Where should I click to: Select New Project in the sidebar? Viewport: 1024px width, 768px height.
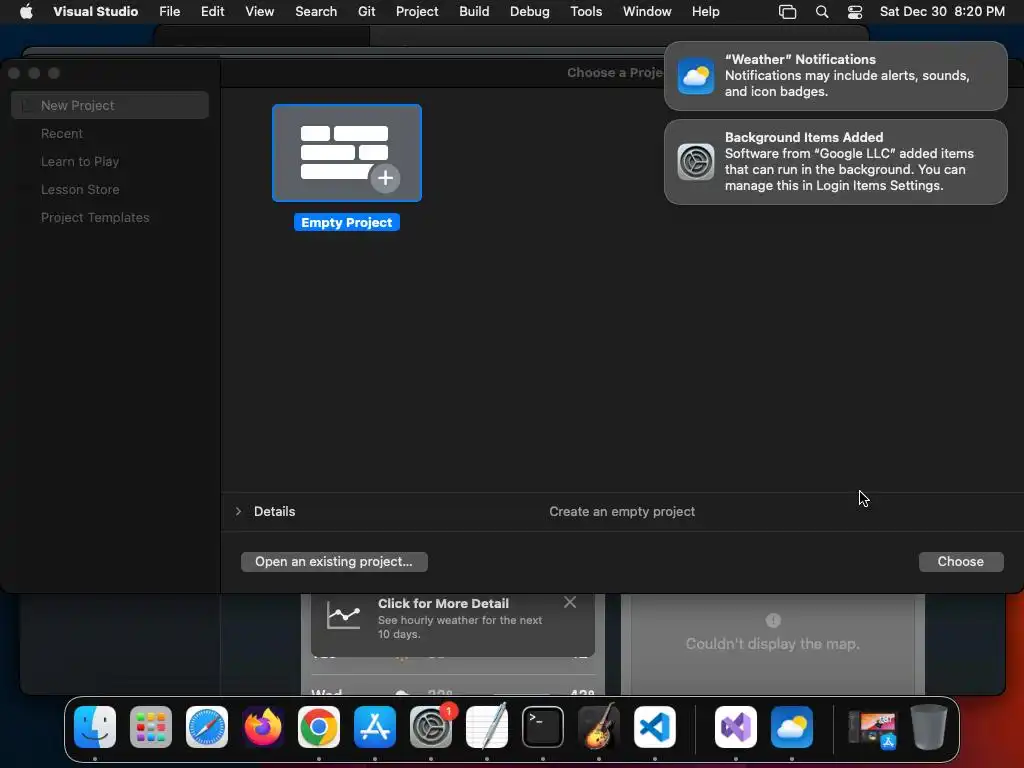click(110, 105)
